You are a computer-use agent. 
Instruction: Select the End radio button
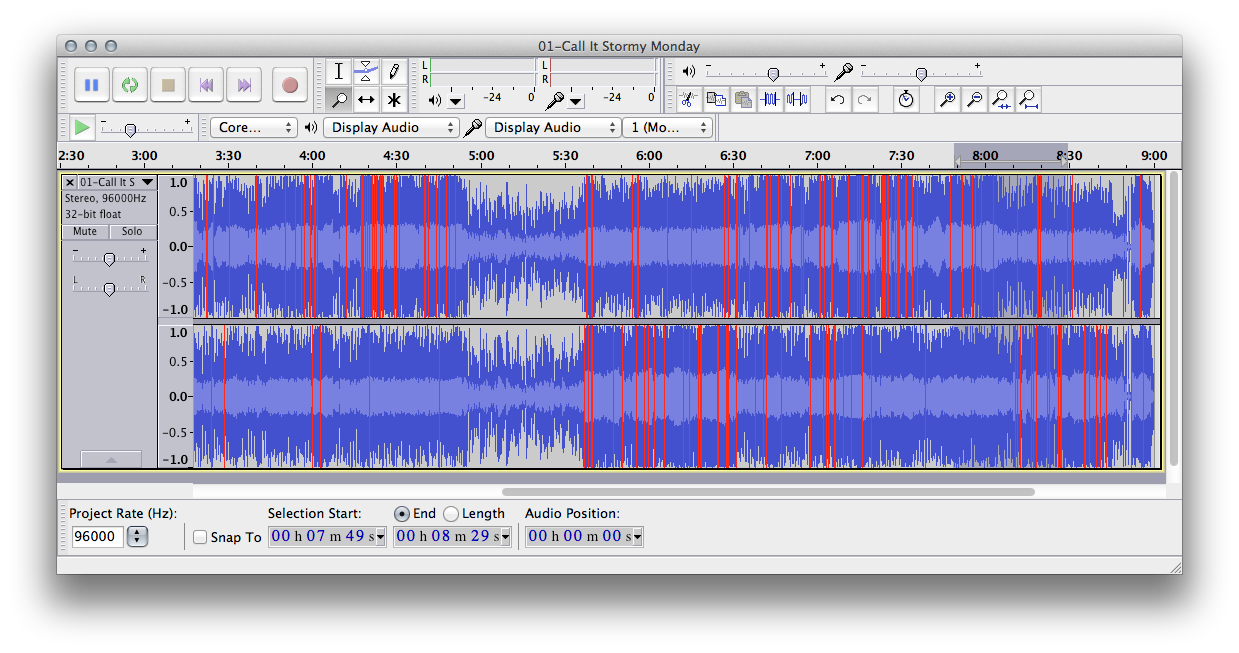pyautogui.click(x=402, y=513)
